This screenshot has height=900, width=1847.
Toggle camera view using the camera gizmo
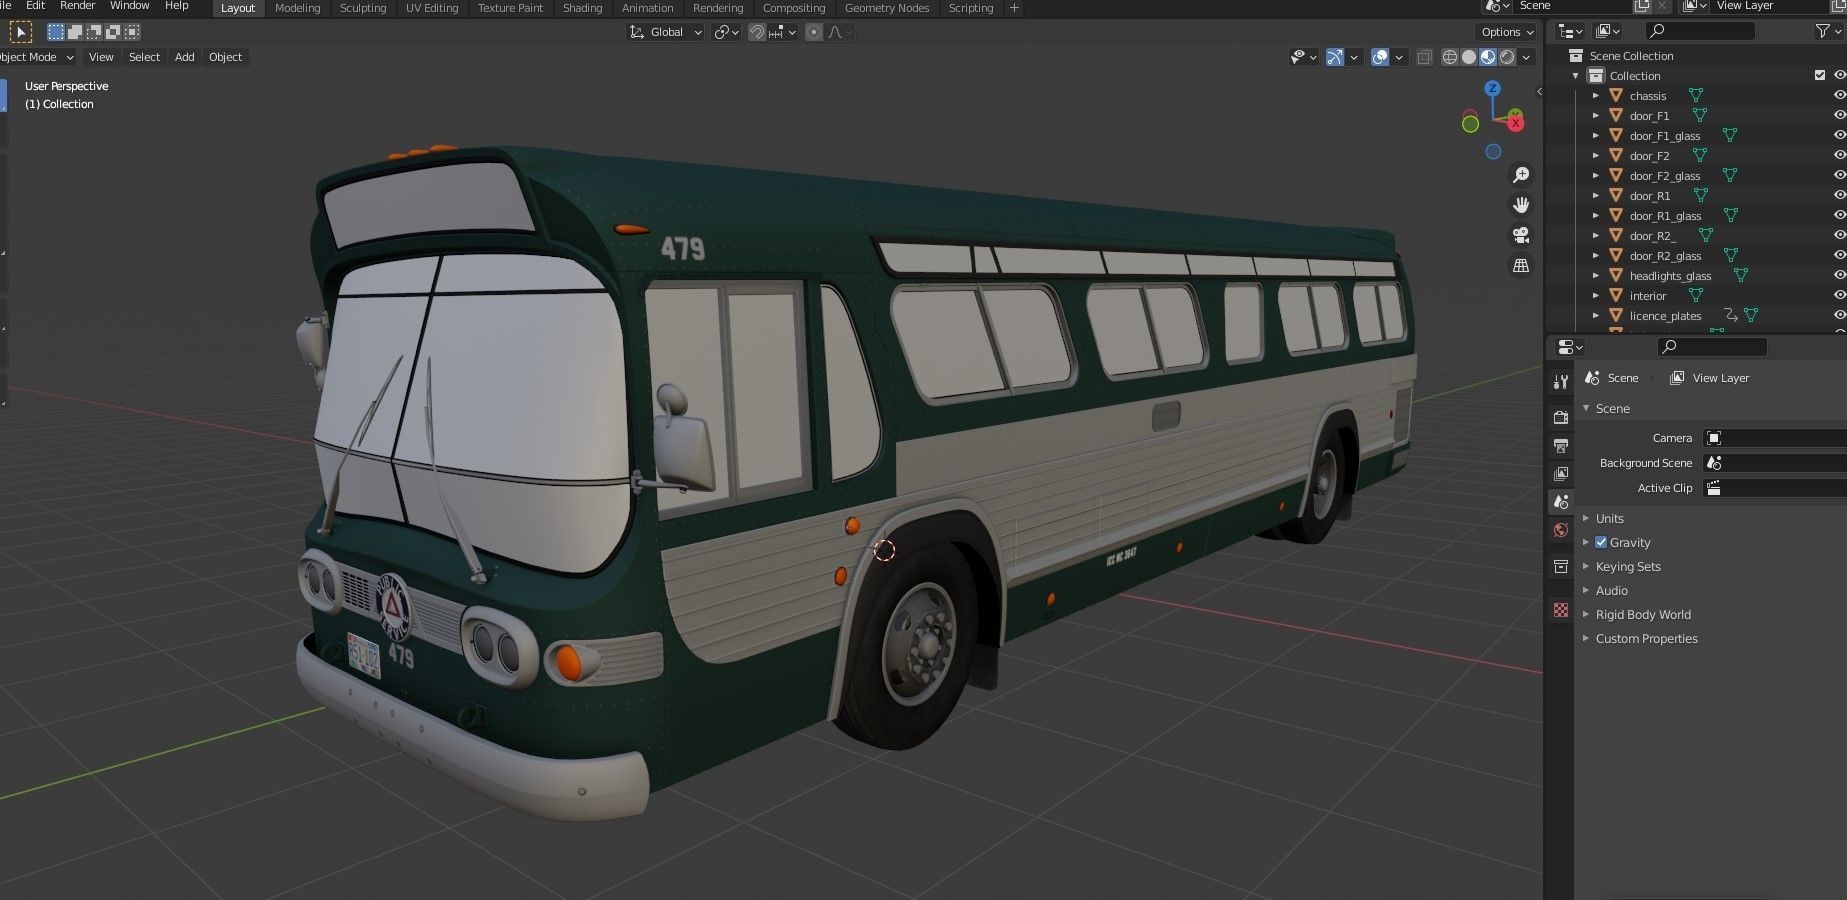(1521, 235)
